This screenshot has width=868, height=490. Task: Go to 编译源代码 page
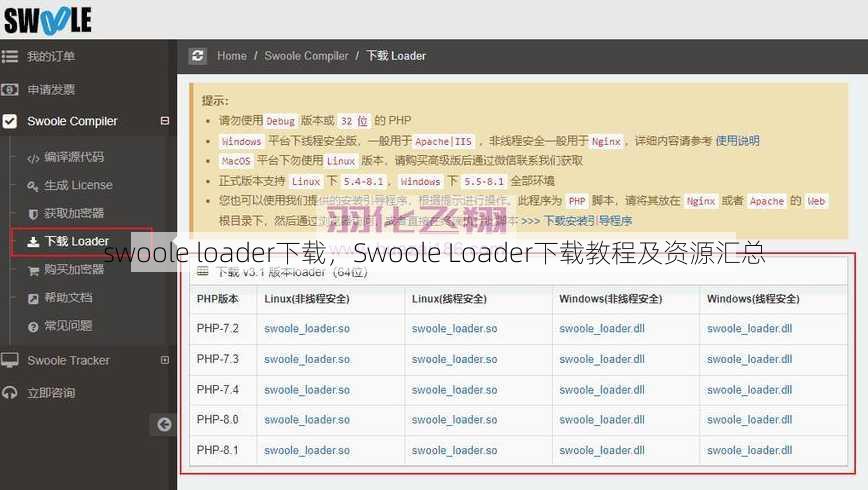coord(74,157)
